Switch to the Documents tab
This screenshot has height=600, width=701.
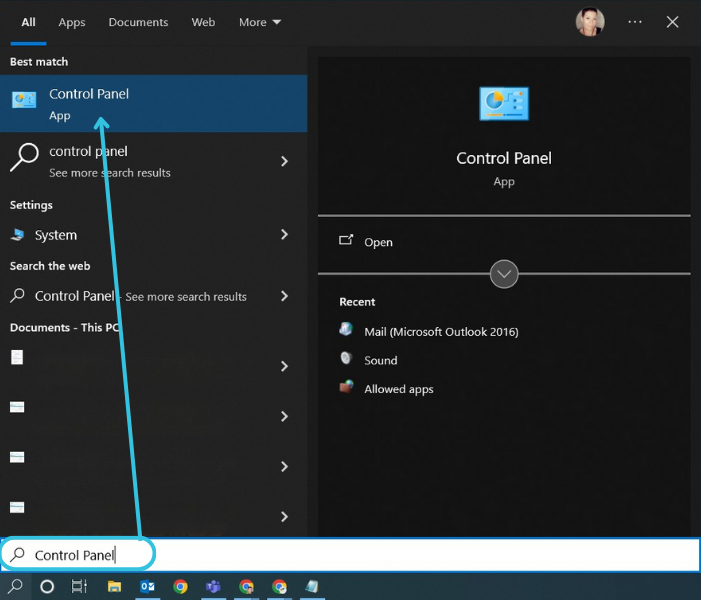pyautogui.click(x=138, y=22)
